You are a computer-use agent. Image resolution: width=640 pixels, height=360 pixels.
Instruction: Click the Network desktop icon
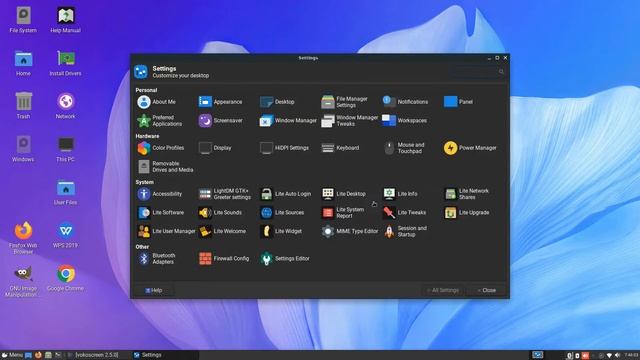65,106
